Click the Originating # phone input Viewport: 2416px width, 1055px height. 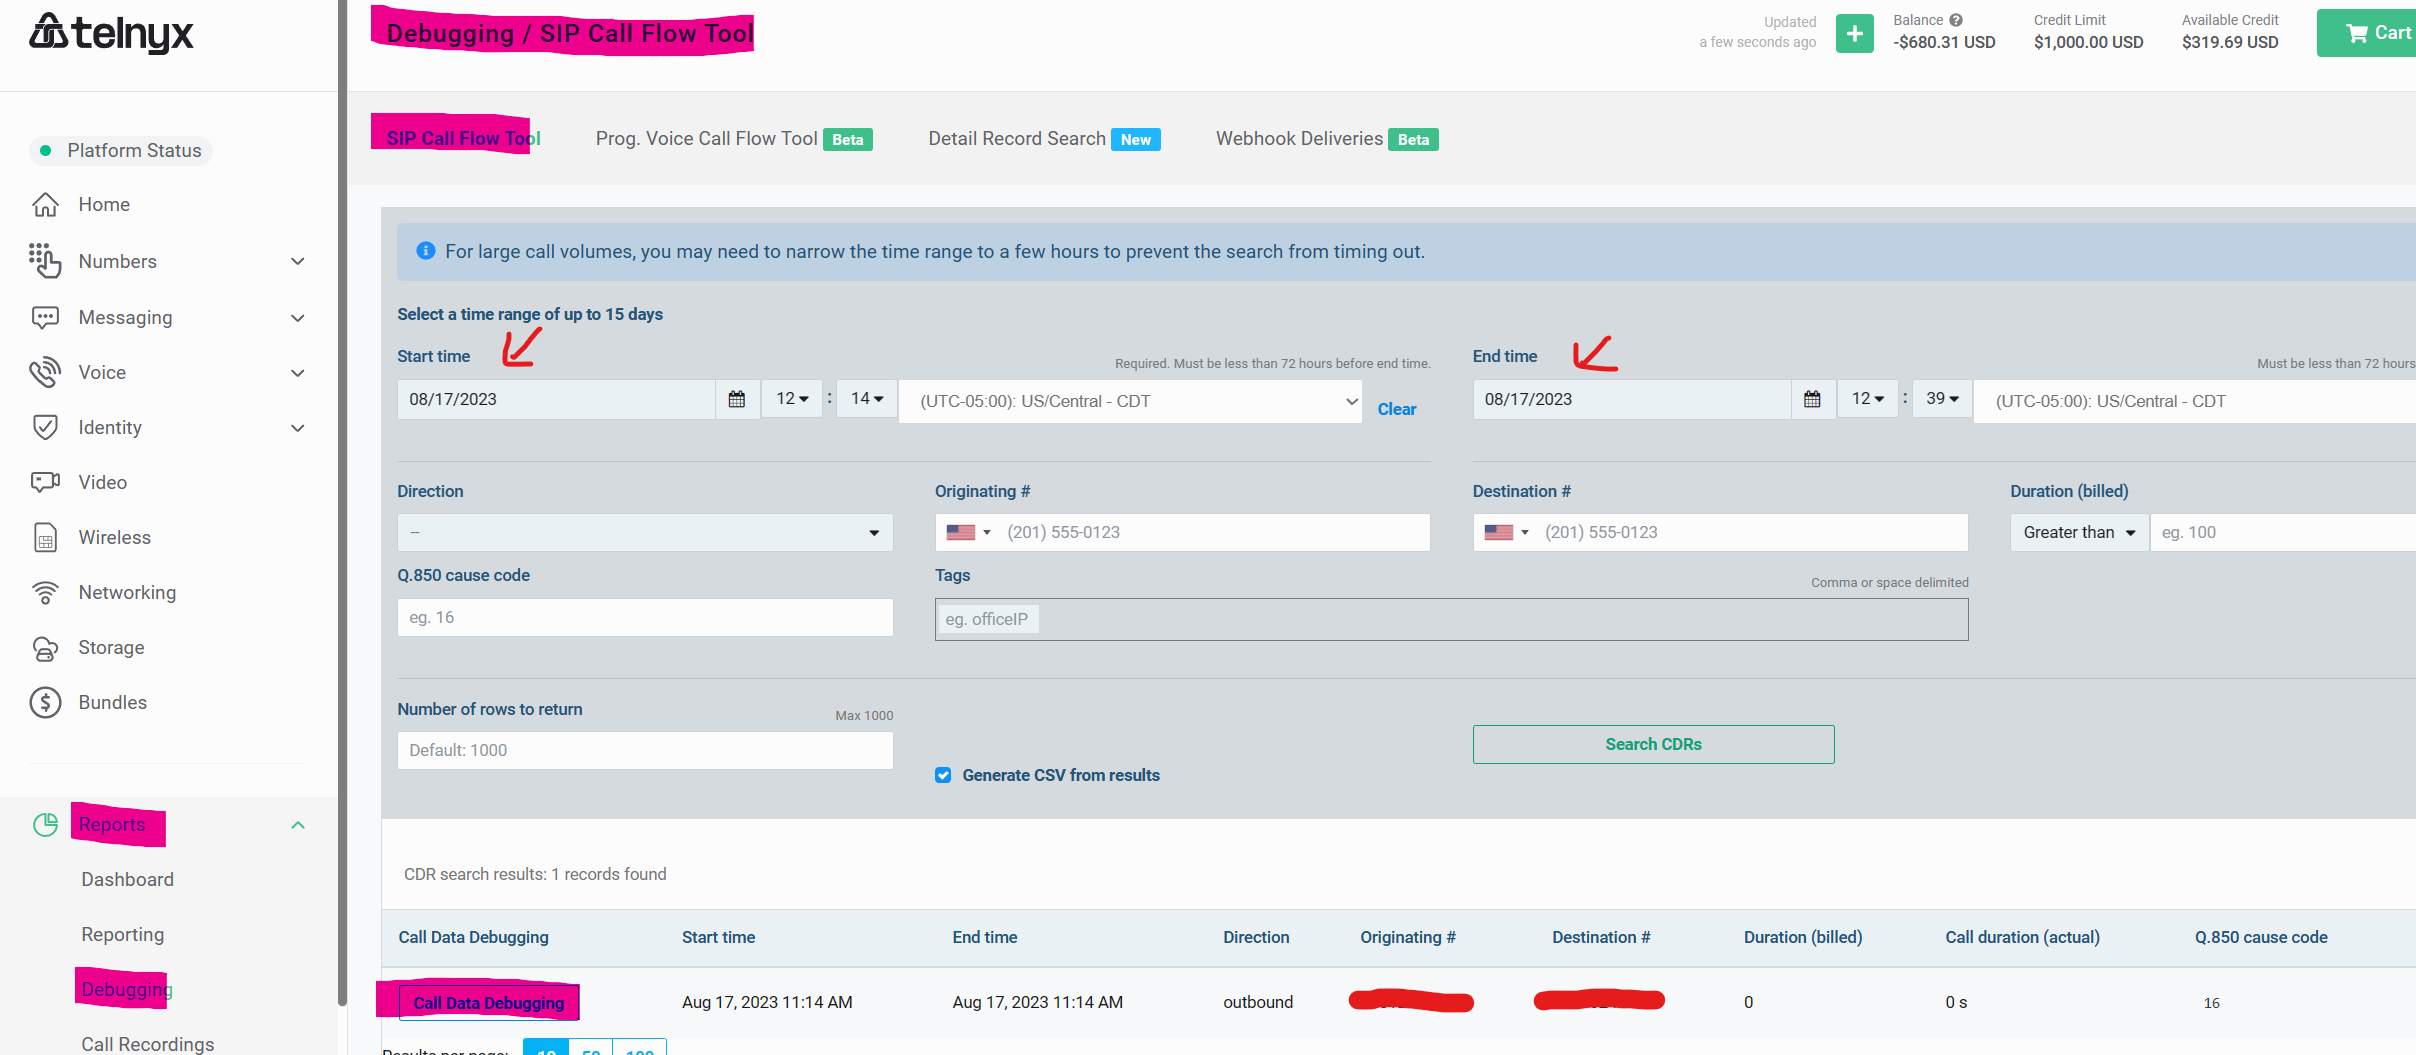coord(1214,533)
